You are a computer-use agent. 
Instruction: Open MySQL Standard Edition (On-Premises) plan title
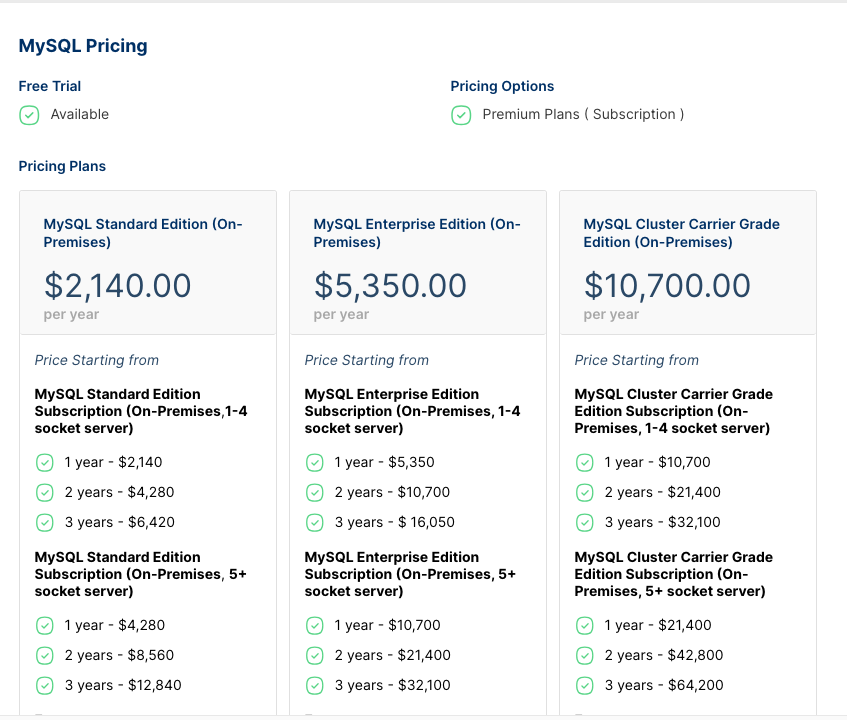point(143,233)
